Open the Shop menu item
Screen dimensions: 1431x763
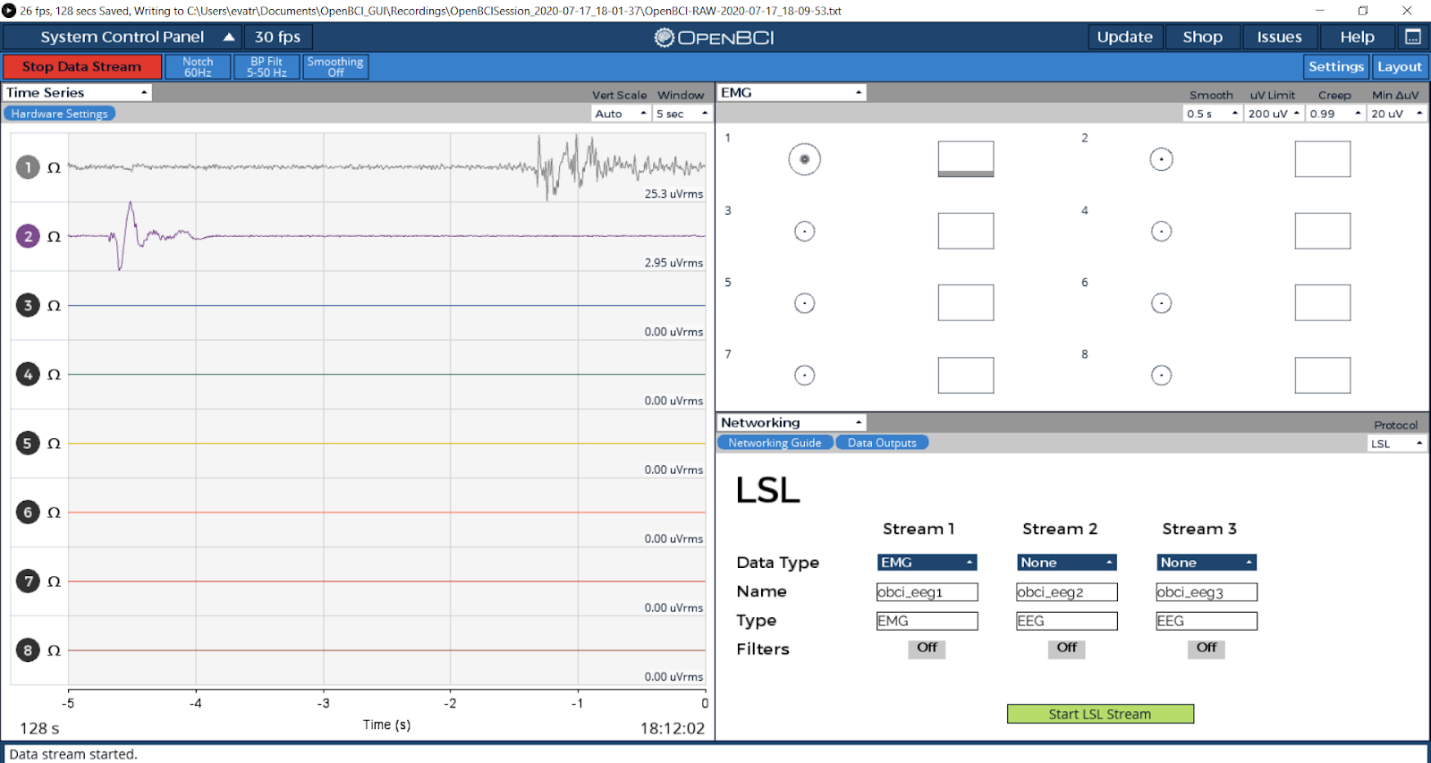(1203, 37)
